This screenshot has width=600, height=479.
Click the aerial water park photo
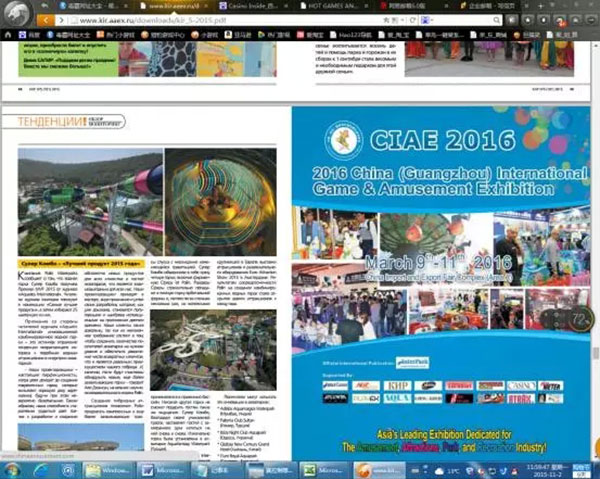(x=213, y=350)
